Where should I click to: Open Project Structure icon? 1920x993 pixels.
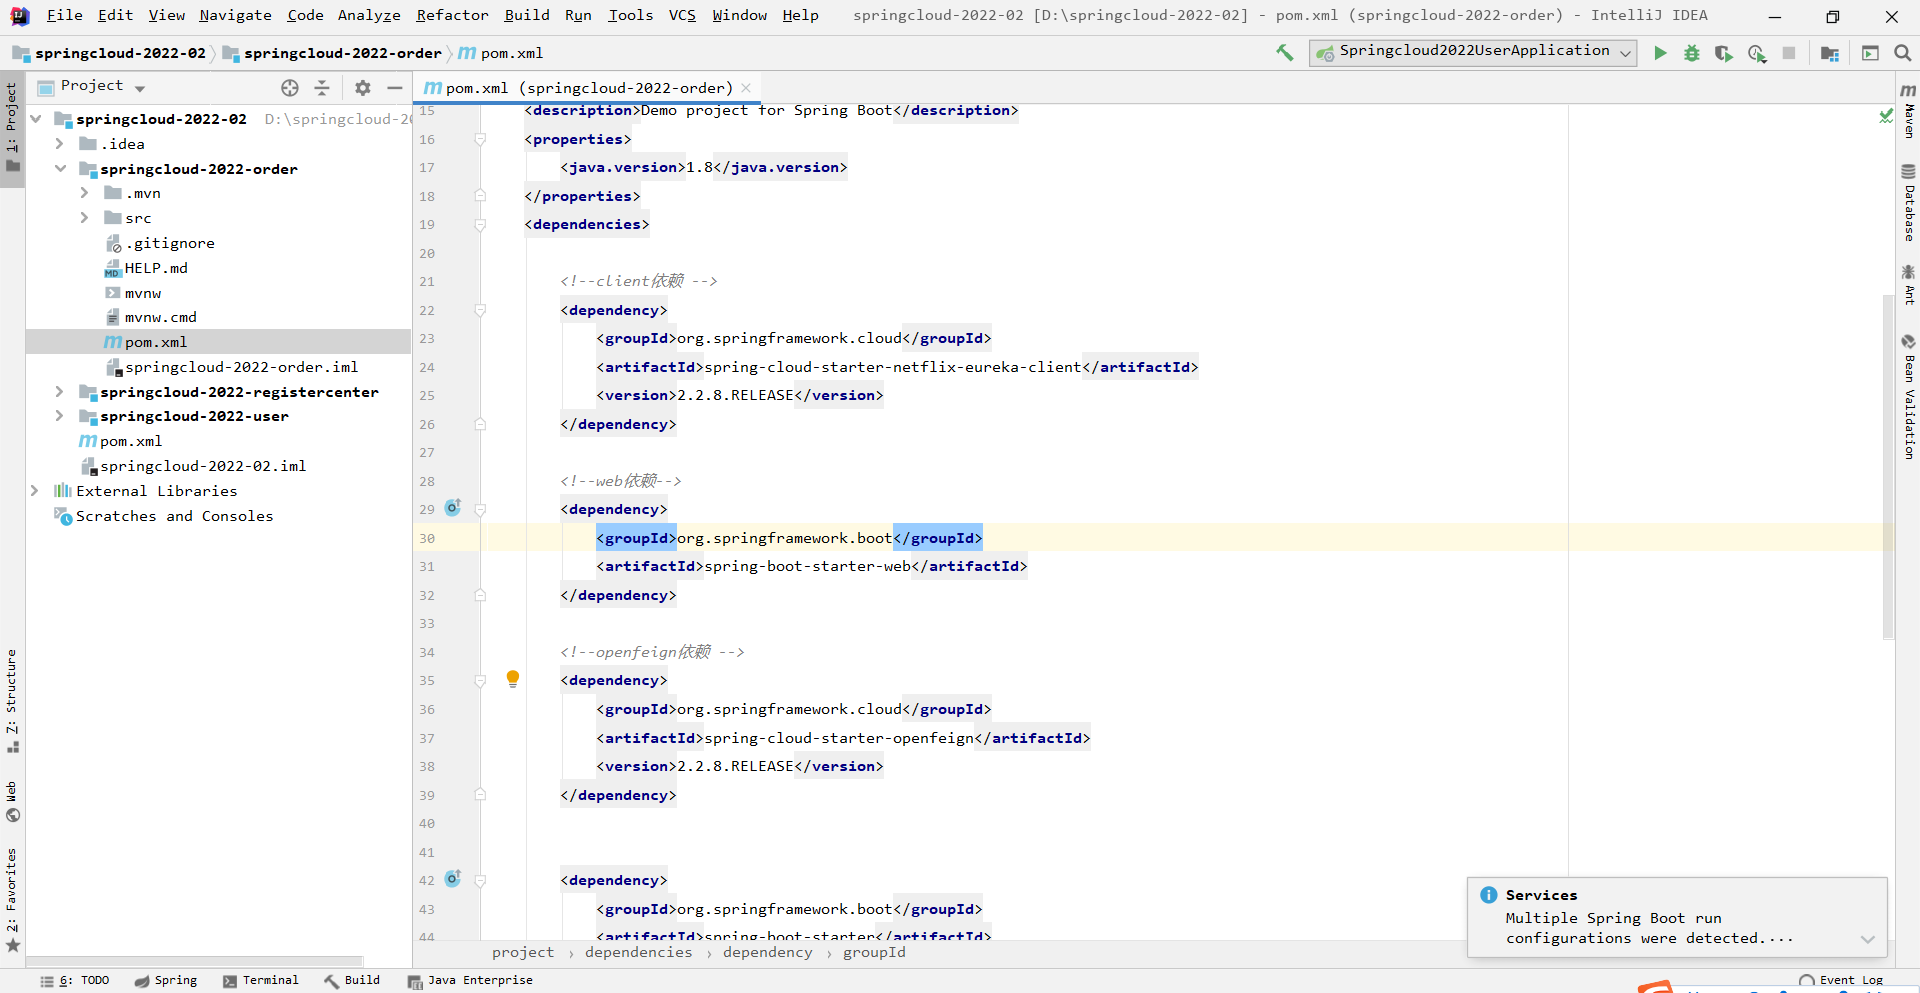point(1830,53)
